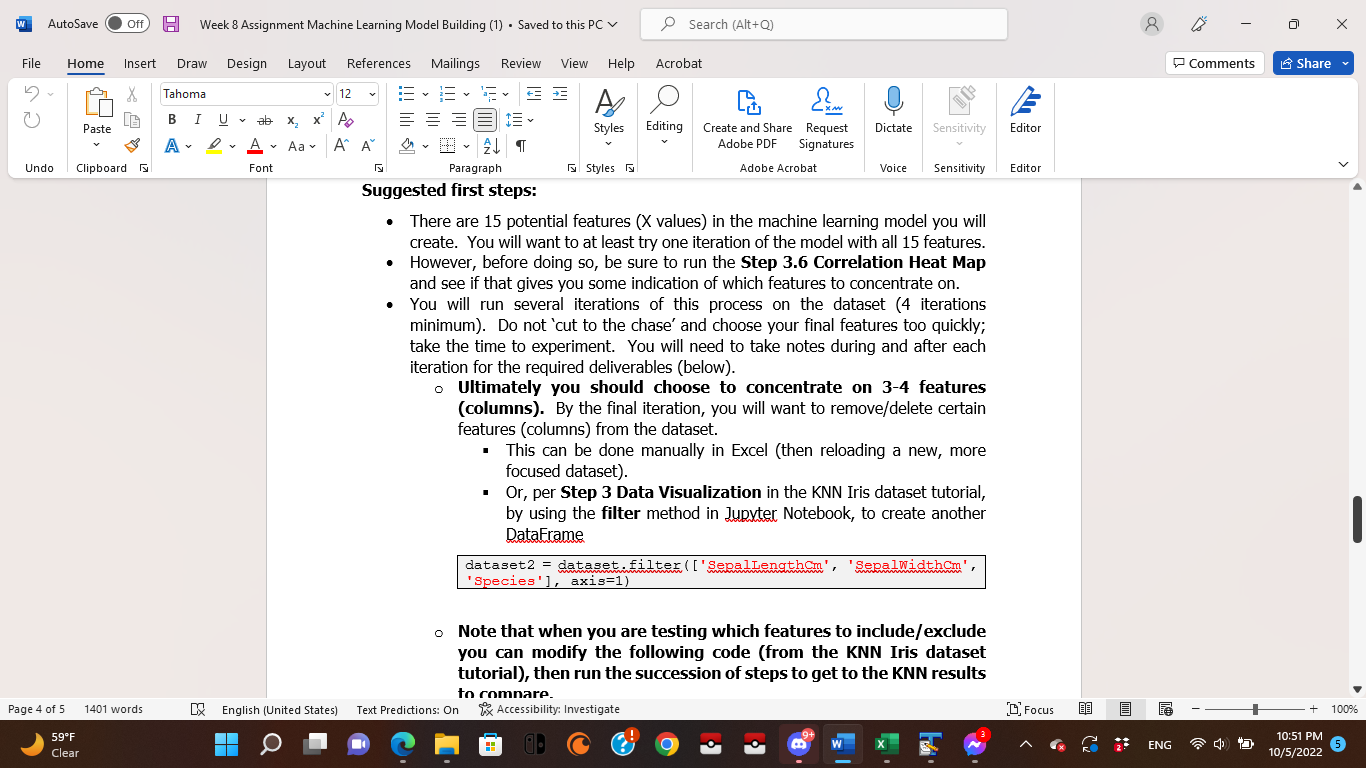
Task: Open the Insert ribbon tab
Action: (x=140, y=63)
